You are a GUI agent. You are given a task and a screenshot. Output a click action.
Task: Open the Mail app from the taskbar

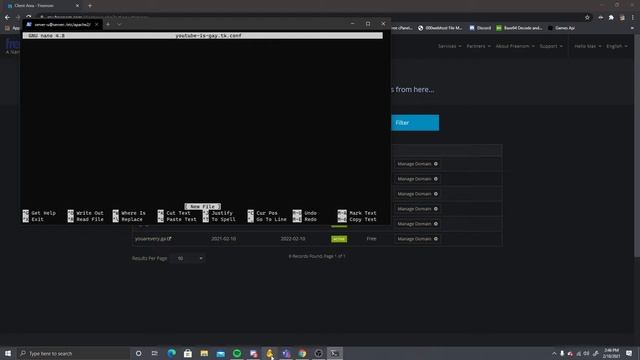pyautogui.click(x=220, y=353)
